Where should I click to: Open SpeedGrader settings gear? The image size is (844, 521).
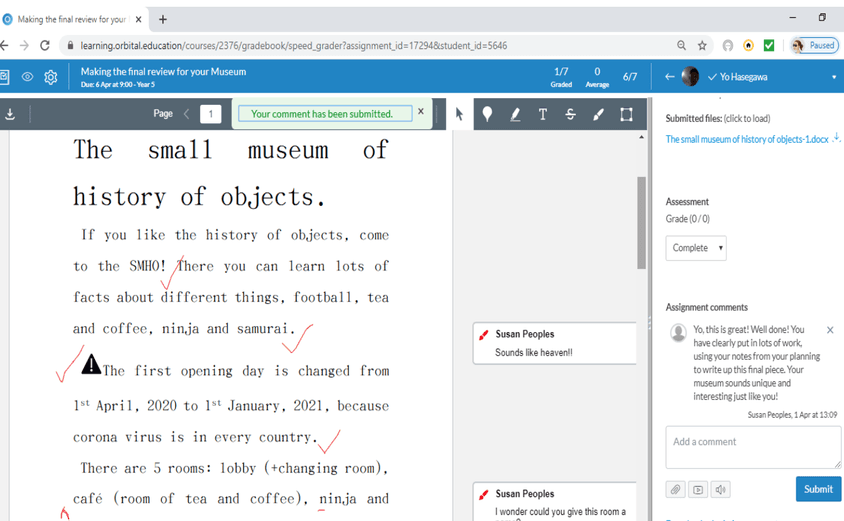pyautogui.click(x=50, y=77)
